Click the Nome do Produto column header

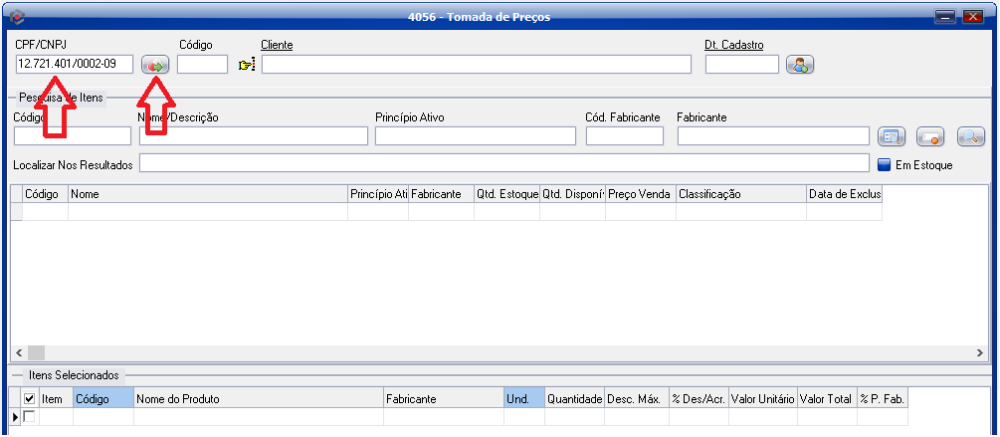(258, 399)
